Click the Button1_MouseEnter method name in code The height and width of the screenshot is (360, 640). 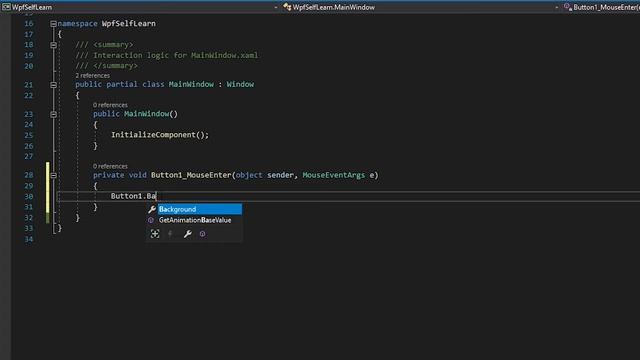coord(191,175)
